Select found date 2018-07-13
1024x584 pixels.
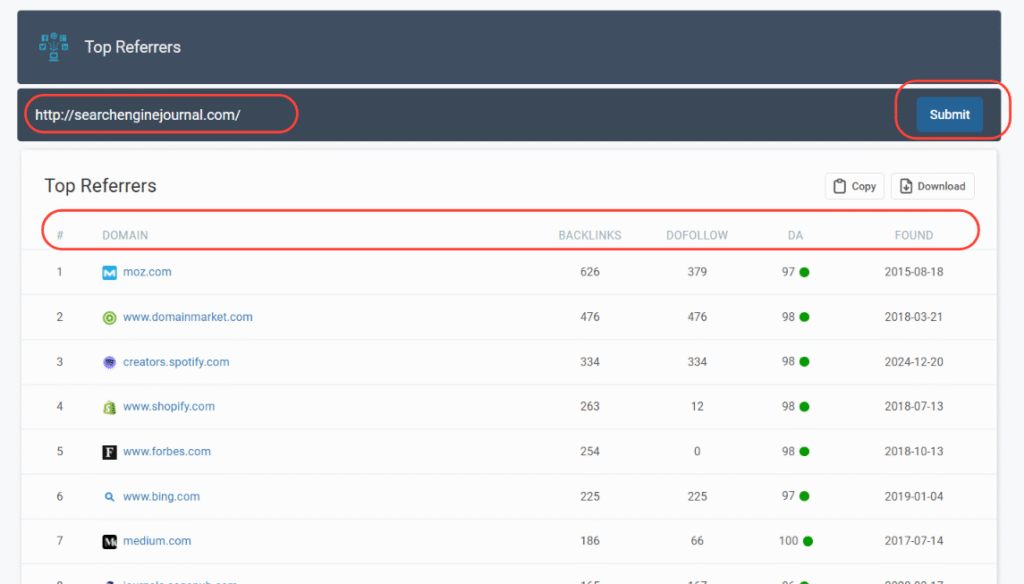pyautogui.click(x=914, y=406)
